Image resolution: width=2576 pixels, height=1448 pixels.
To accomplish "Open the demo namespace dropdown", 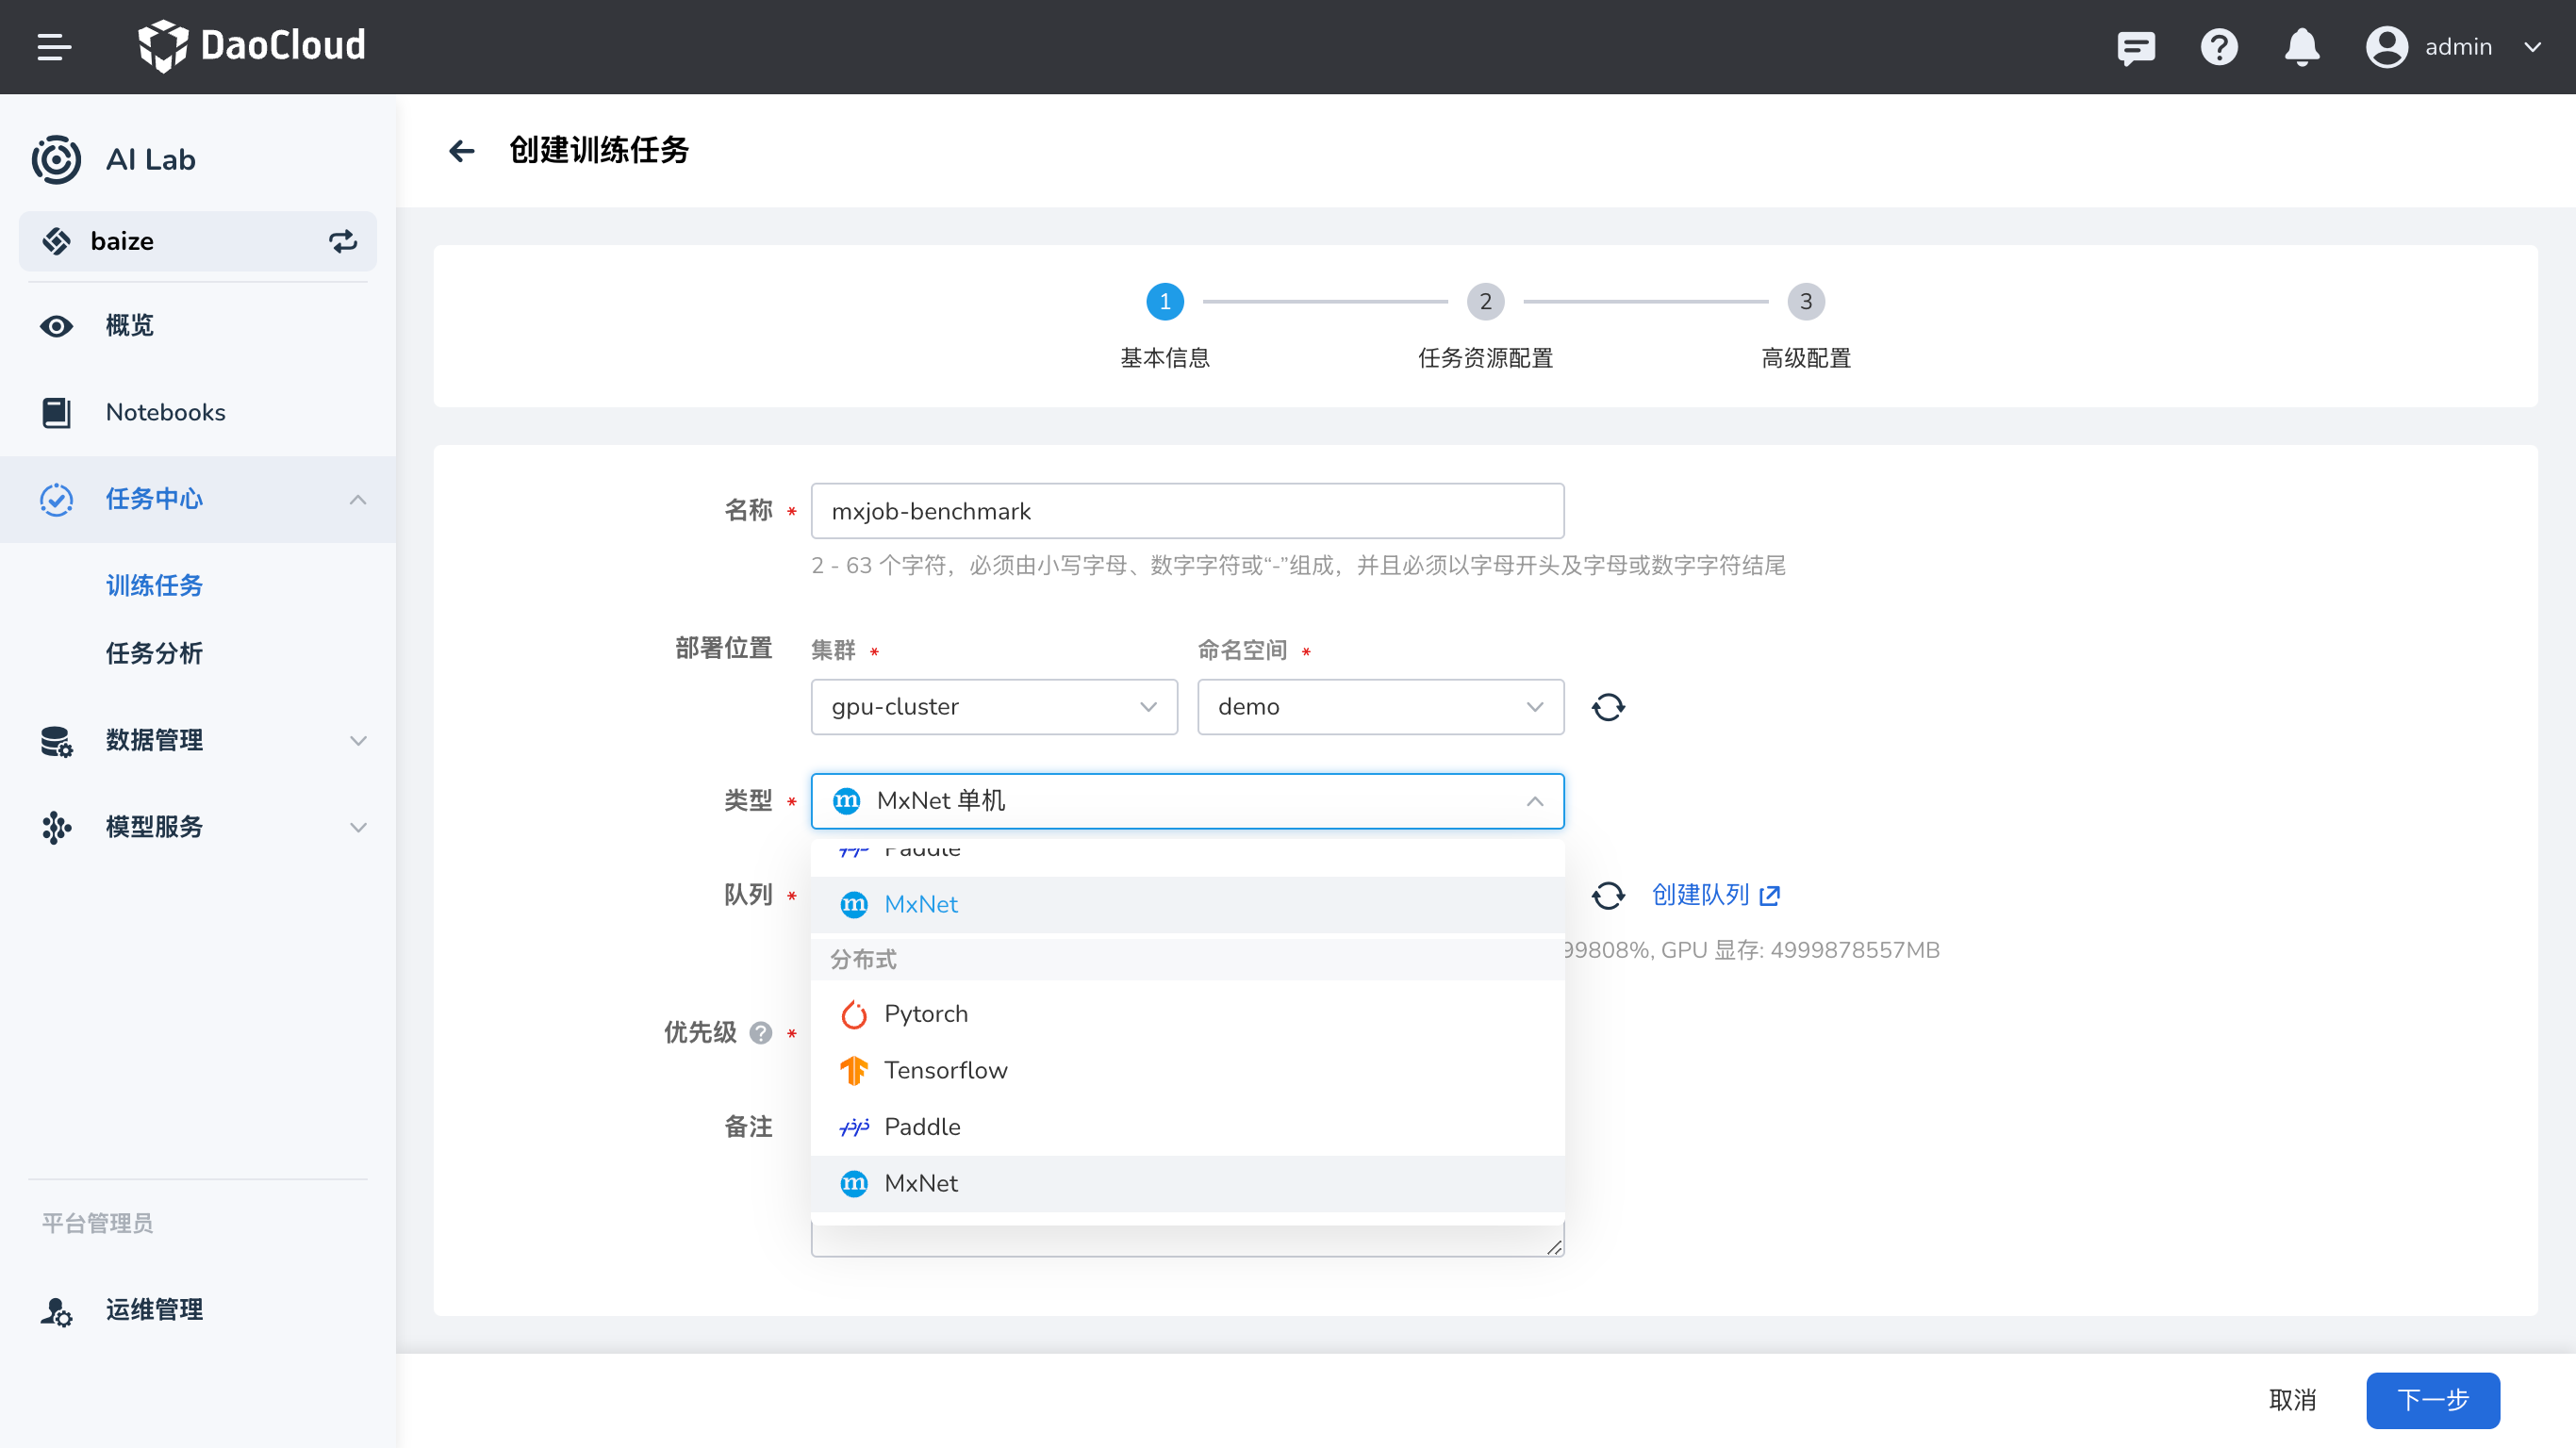I will tap(1379, 707).
